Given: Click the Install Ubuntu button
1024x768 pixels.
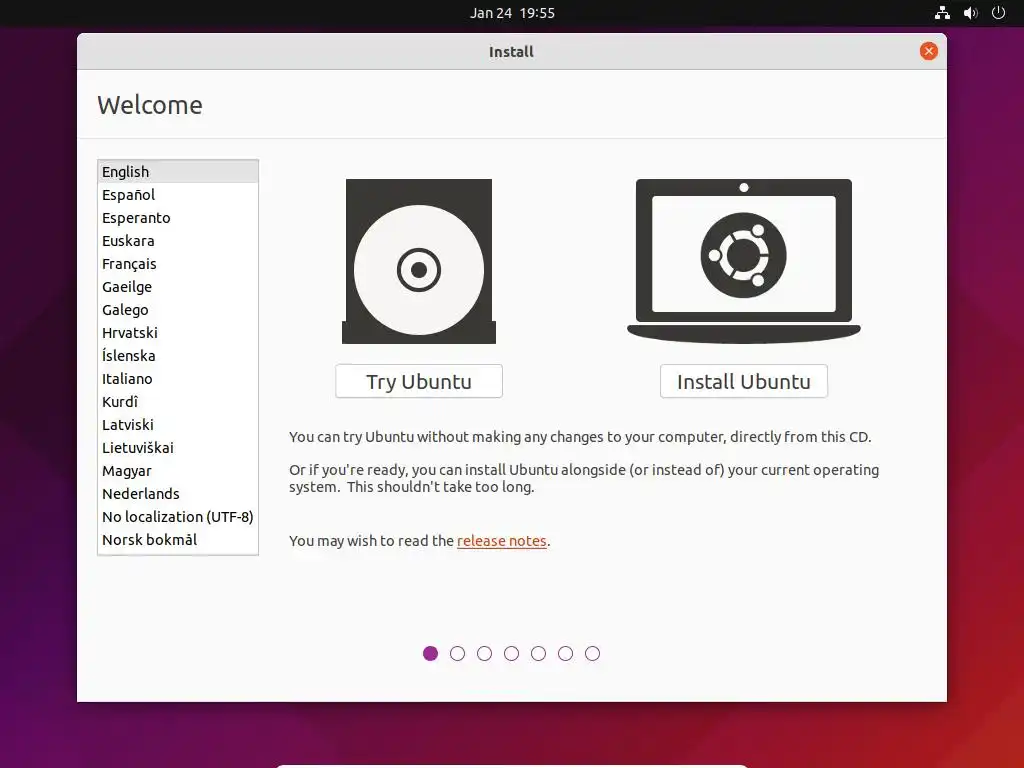Looking at the screenshot, I should (x=744, y=381).
